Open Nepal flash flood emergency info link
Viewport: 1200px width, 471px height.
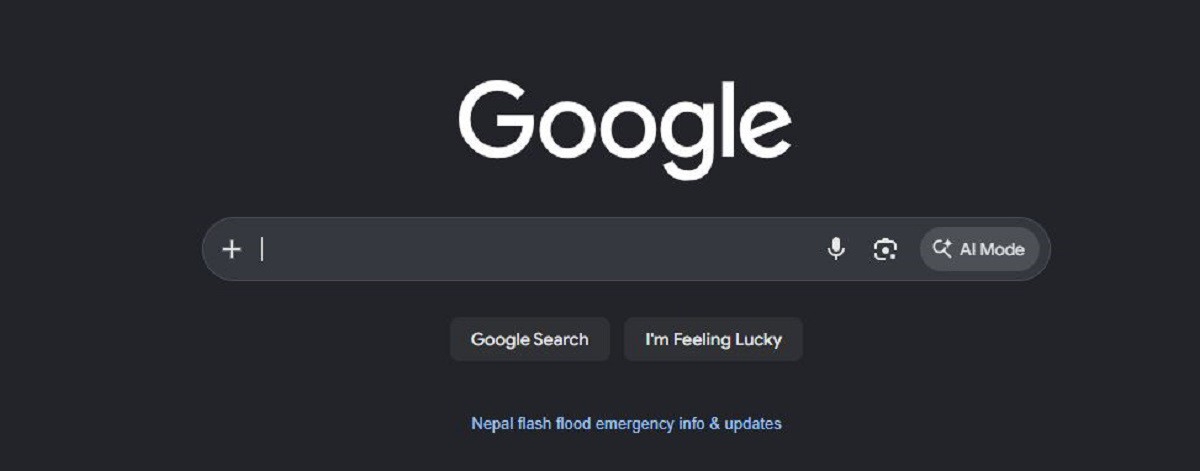coord(626,424)
